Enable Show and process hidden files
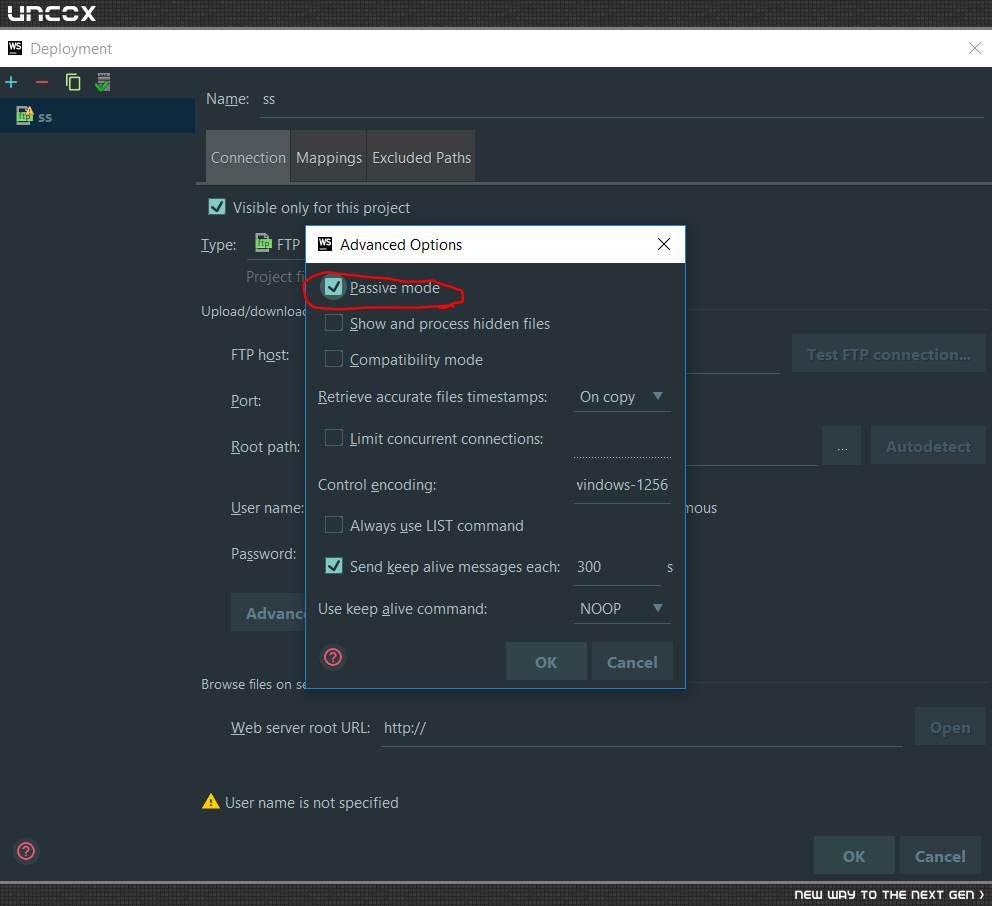Viewport: 992px width, 906px height. pyautogui.click(x=333, y=323)
